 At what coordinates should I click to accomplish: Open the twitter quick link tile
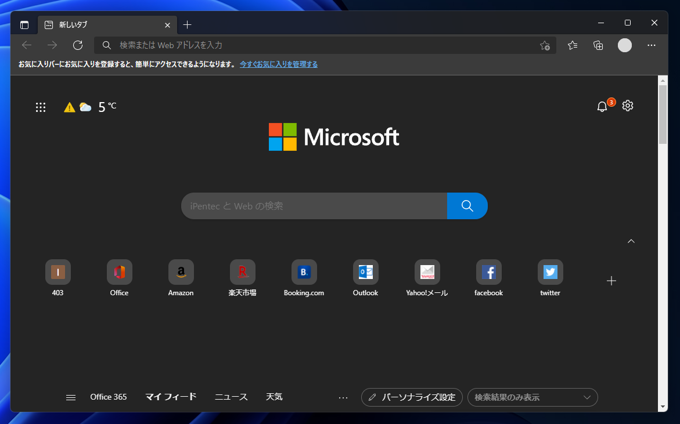550,278
